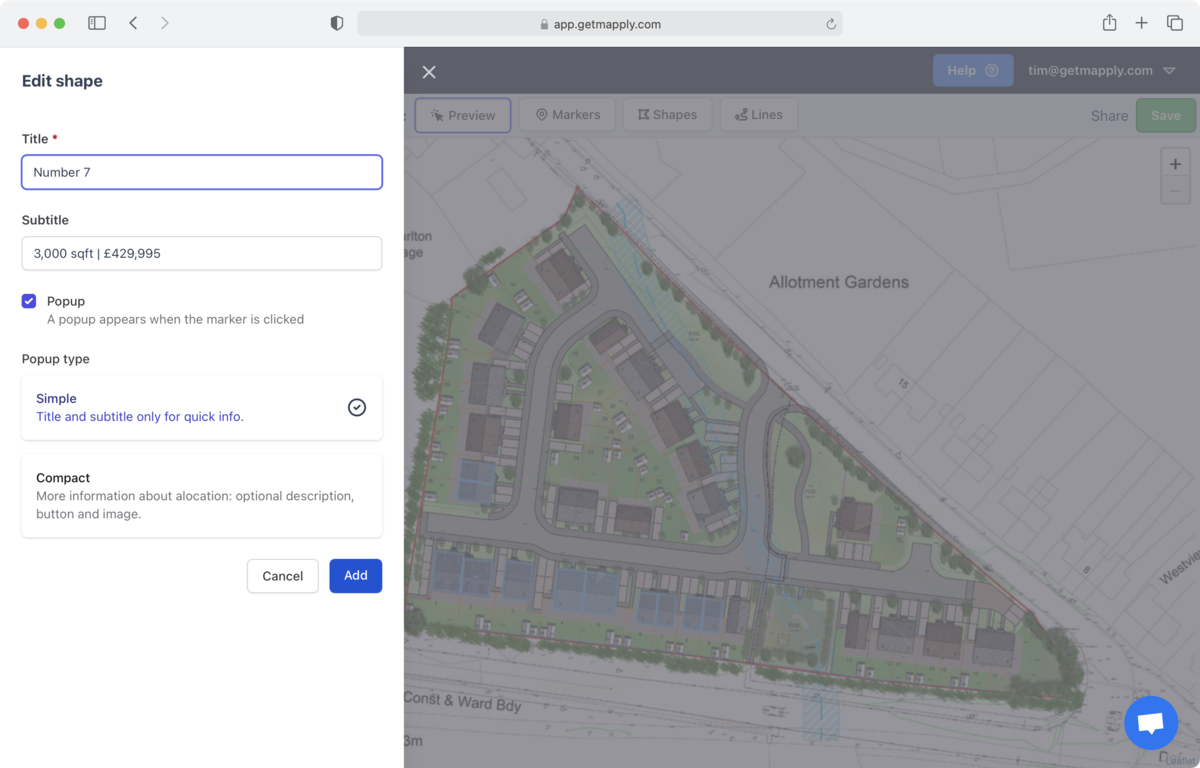Click the Share button

pyautogui.click(x=1109, y=115)
